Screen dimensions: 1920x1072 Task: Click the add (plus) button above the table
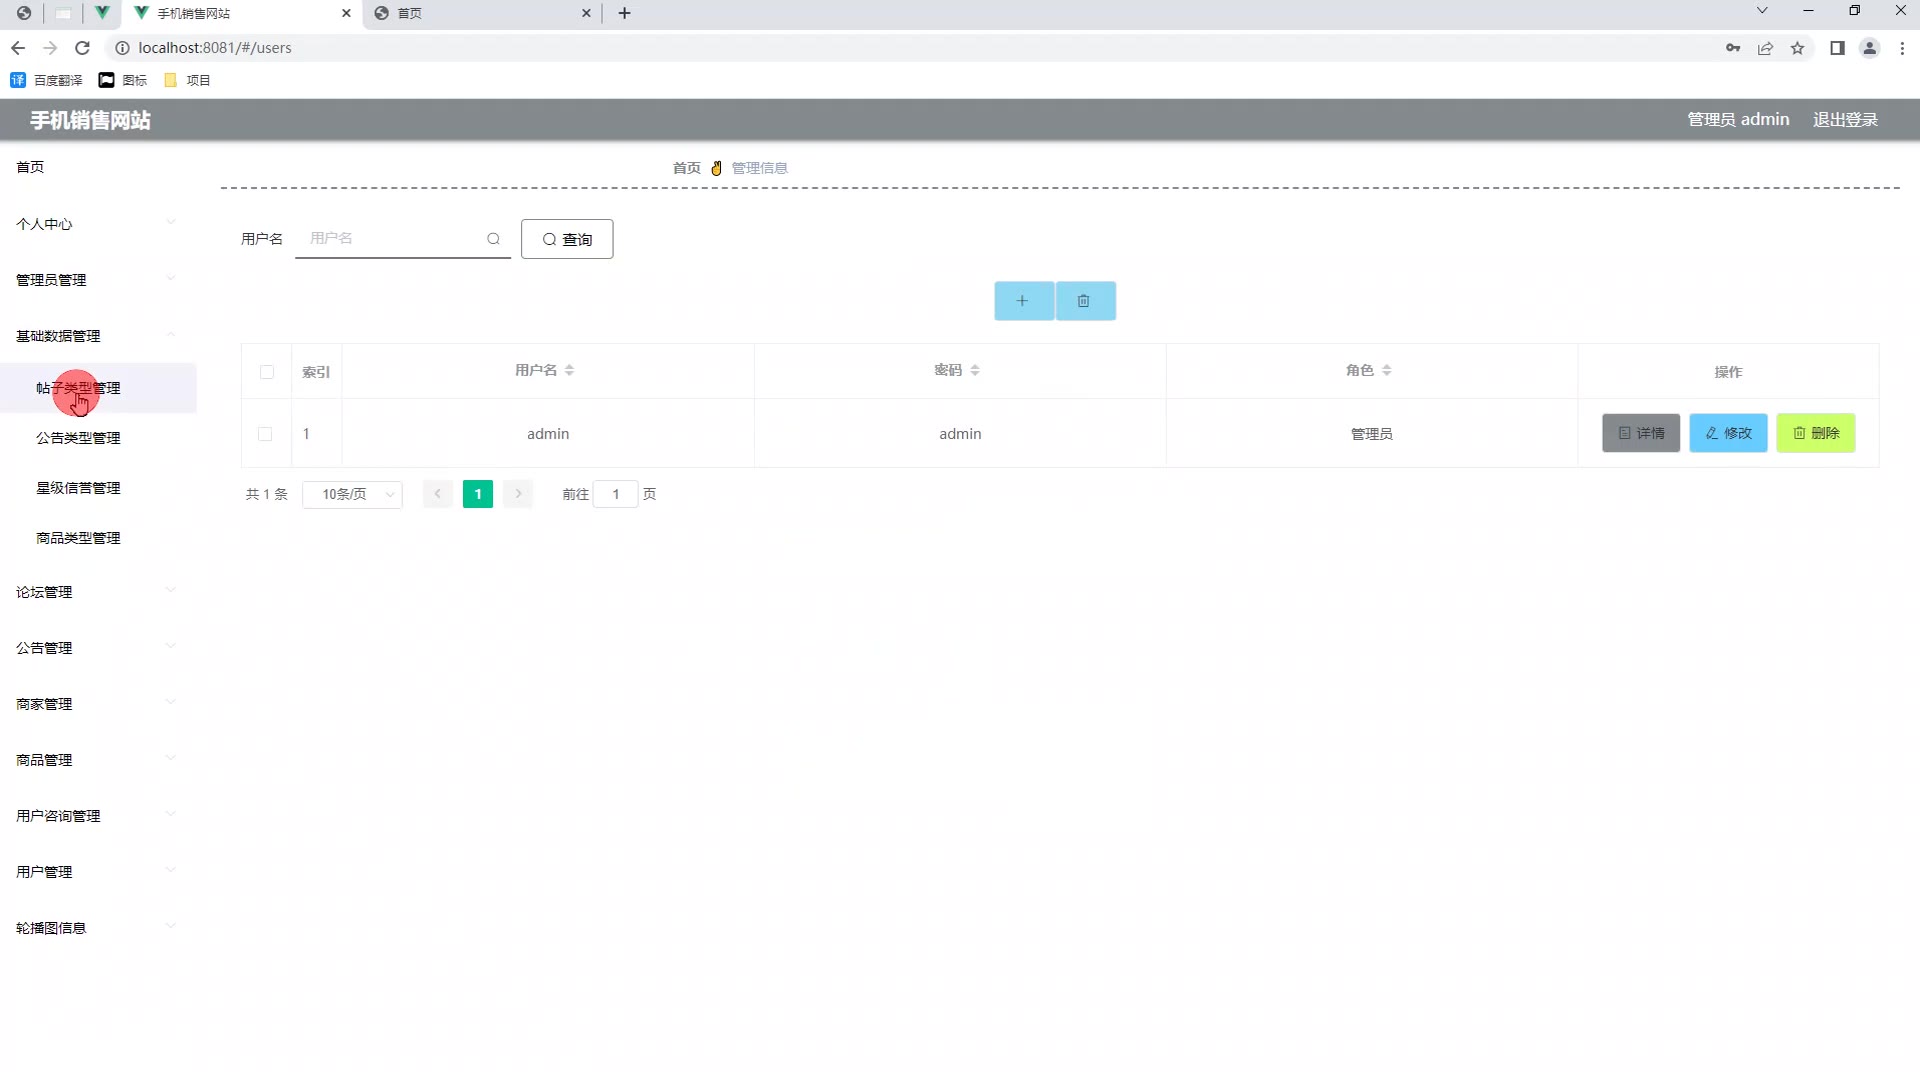[1023, 301]
